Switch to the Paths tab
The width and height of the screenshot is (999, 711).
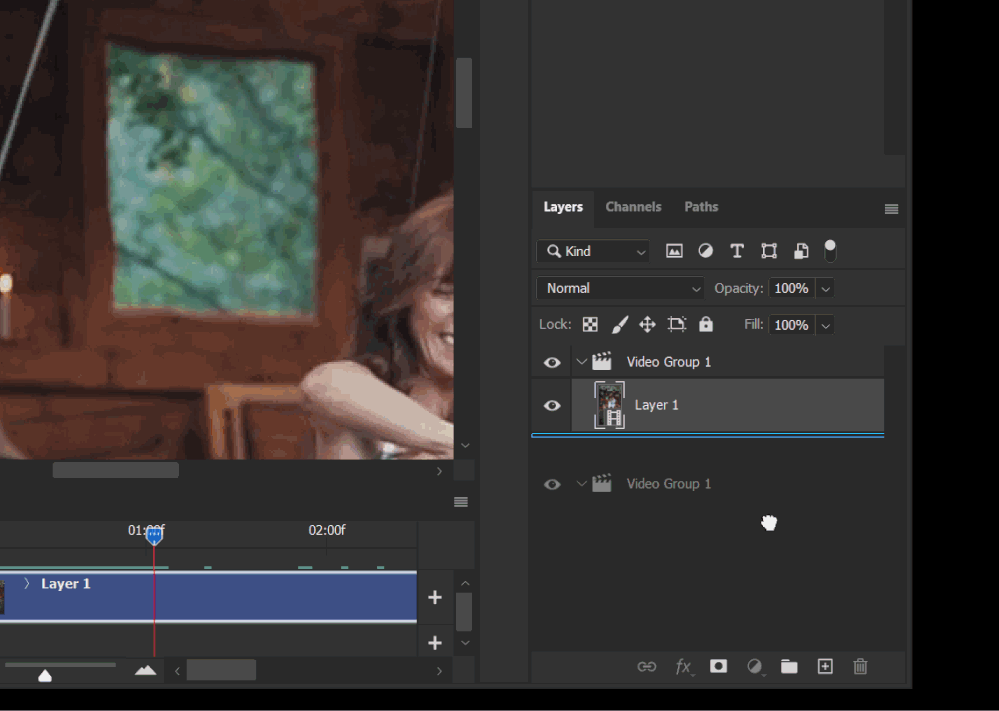click(x=701, y=207)
